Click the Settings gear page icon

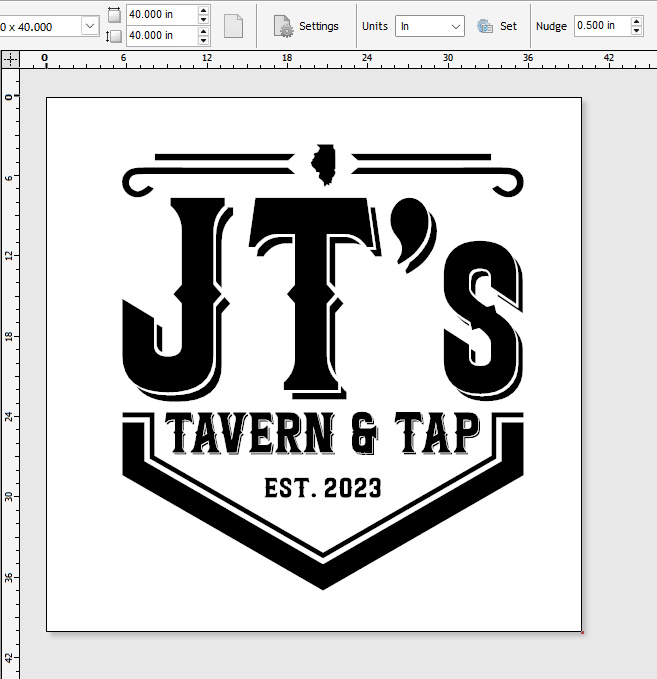[283, 26]
